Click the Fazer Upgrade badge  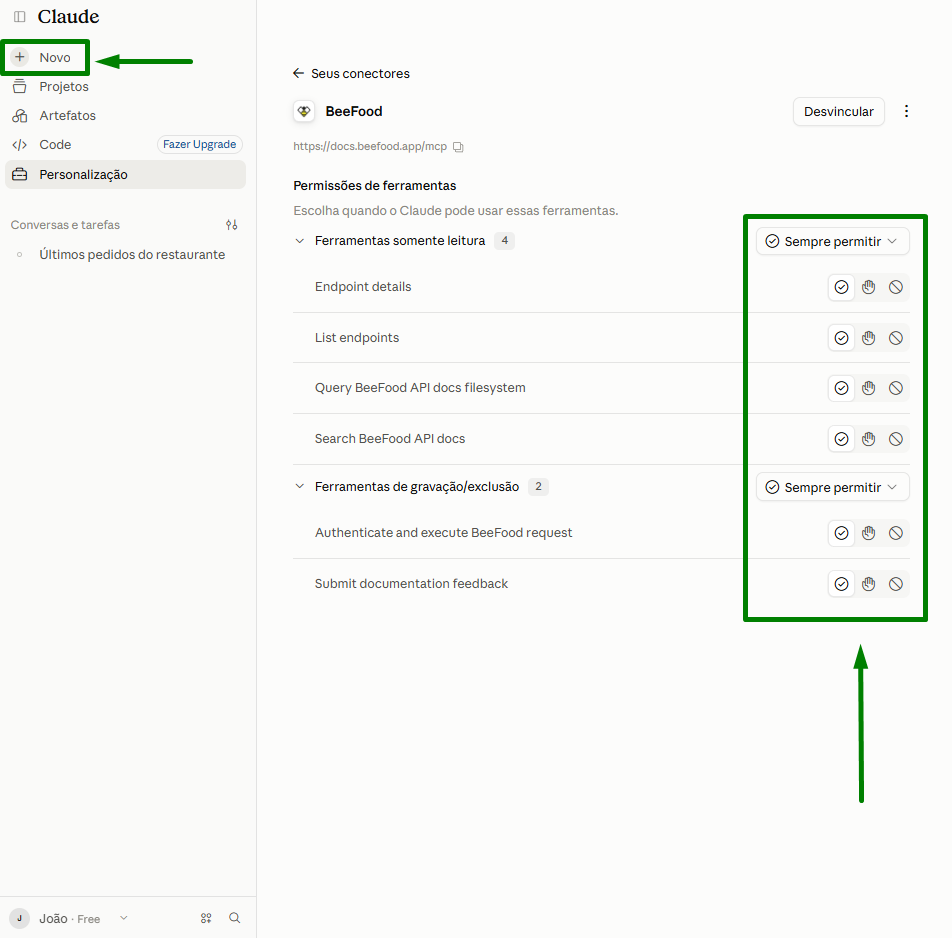click(200, 144)
